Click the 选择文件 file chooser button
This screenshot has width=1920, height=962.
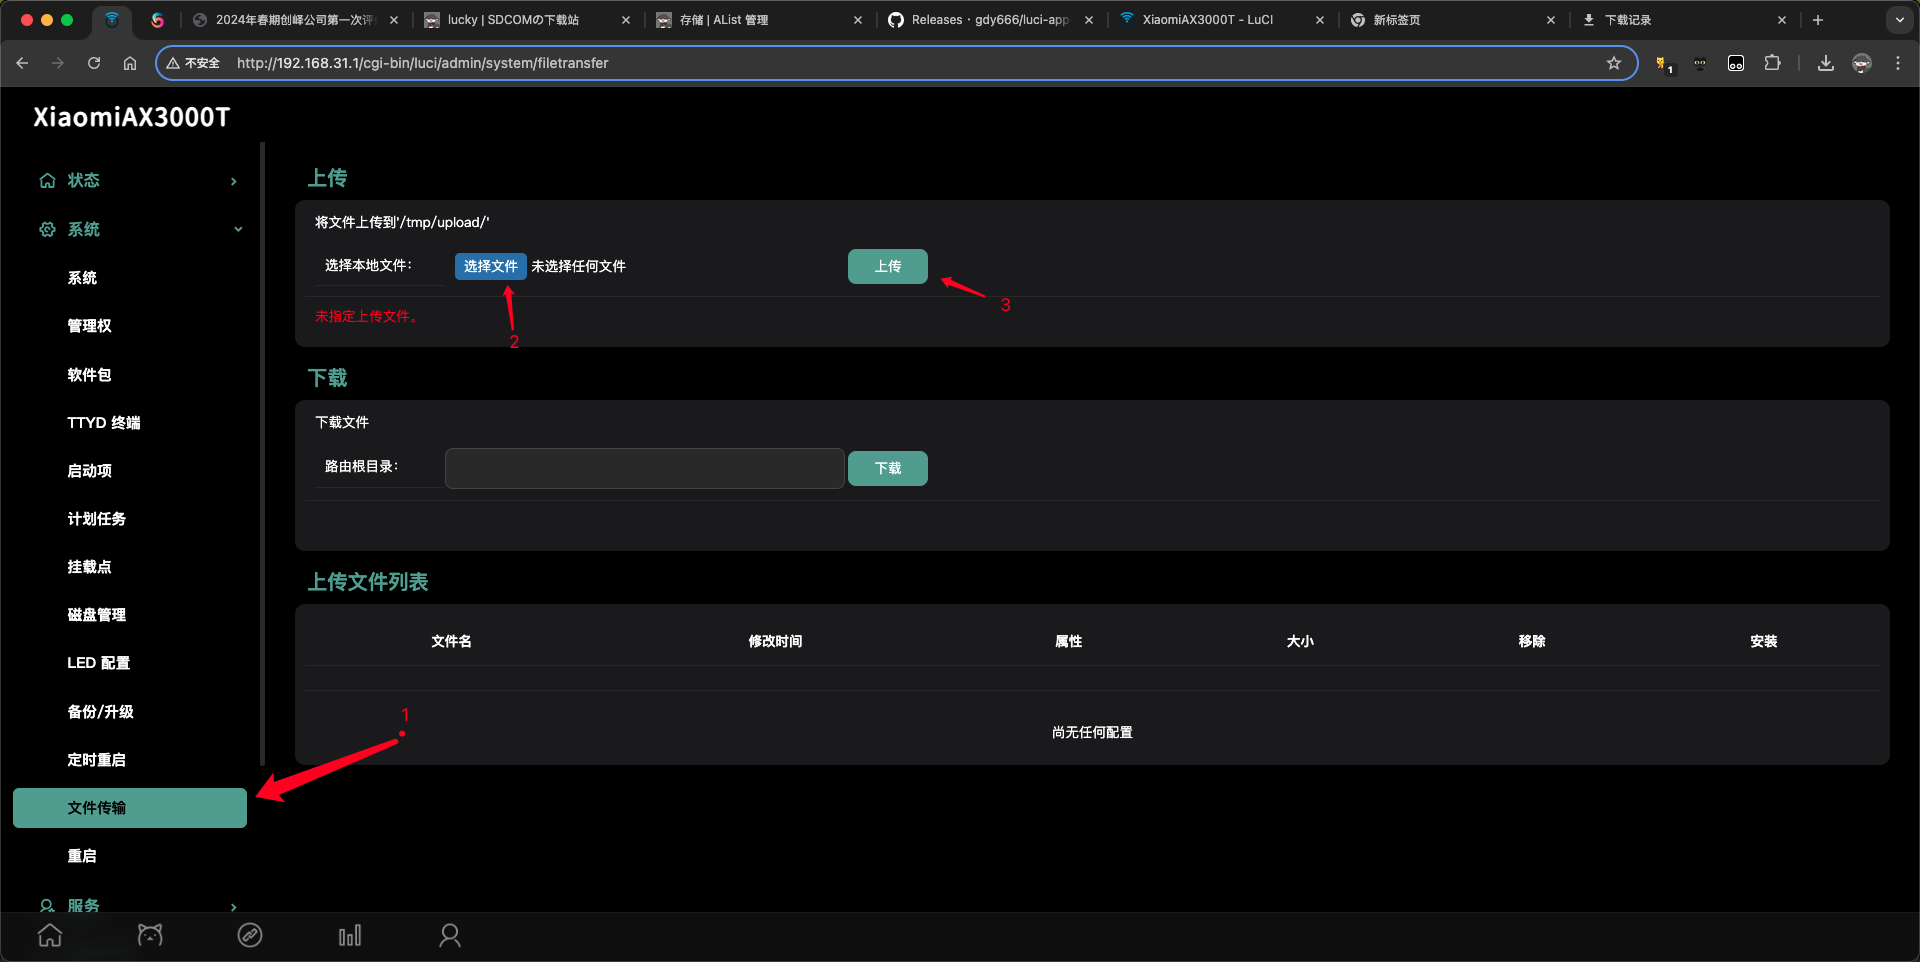490,266
